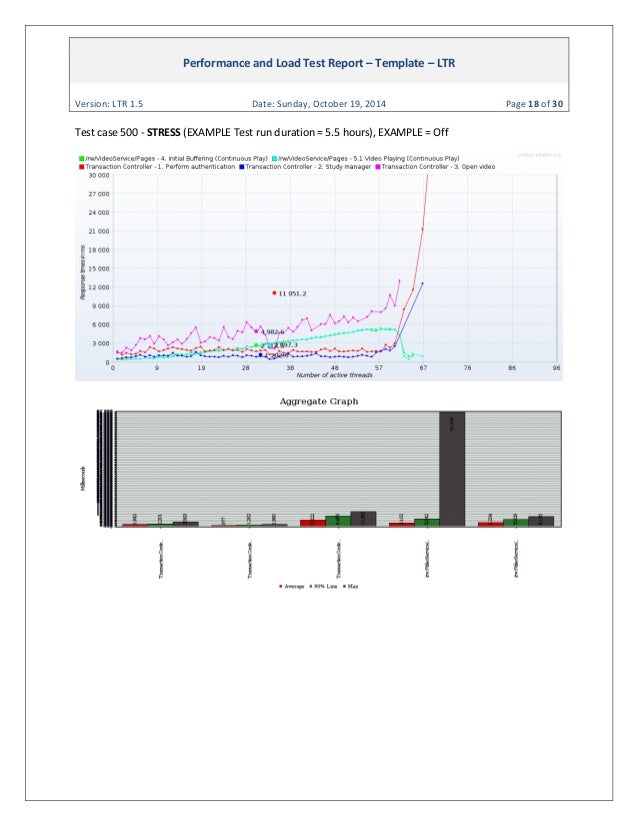
Task: Click red swatch for Perform authentication legend
Action: click(x=82, y=167)
